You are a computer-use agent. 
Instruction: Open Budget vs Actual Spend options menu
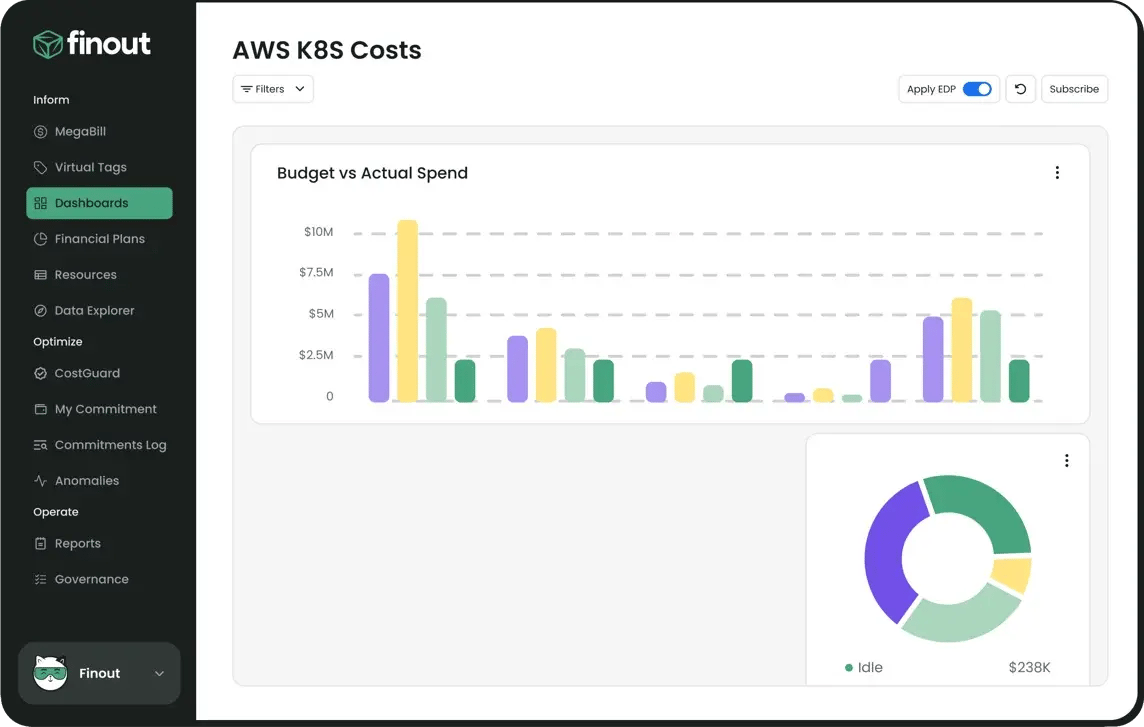click(x=1057, y=173)
